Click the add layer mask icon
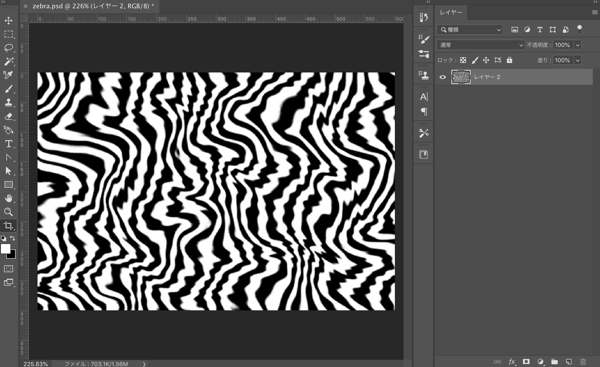Image resolution: width=600 pixels, height=367 pixels. coord(526,361)
